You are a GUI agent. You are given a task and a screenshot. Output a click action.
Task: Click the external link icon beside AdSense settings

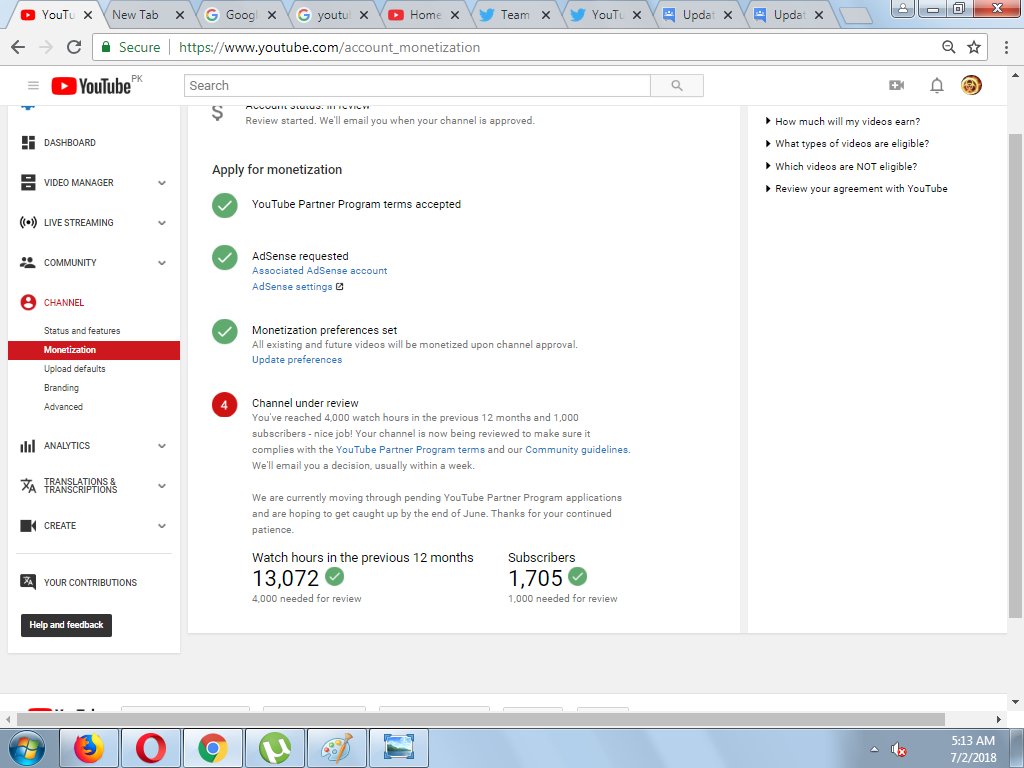coord(340,287)
